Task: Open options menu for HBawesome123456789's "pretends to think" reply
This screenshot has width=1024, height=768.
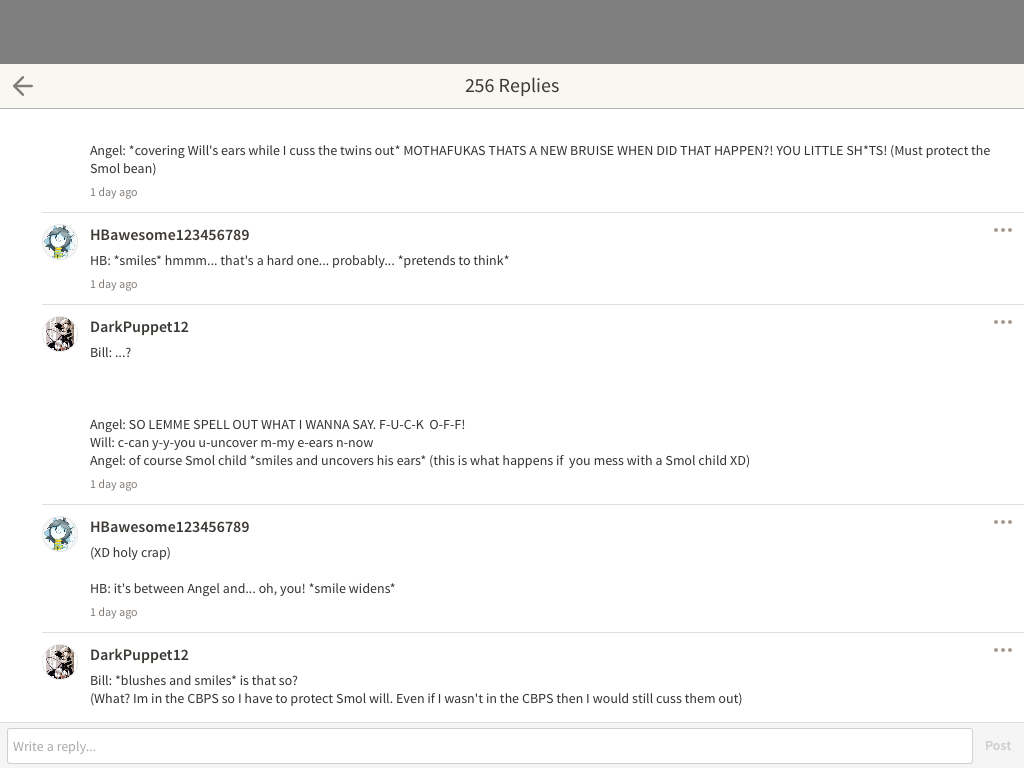Action: (x=1002, y=230)
